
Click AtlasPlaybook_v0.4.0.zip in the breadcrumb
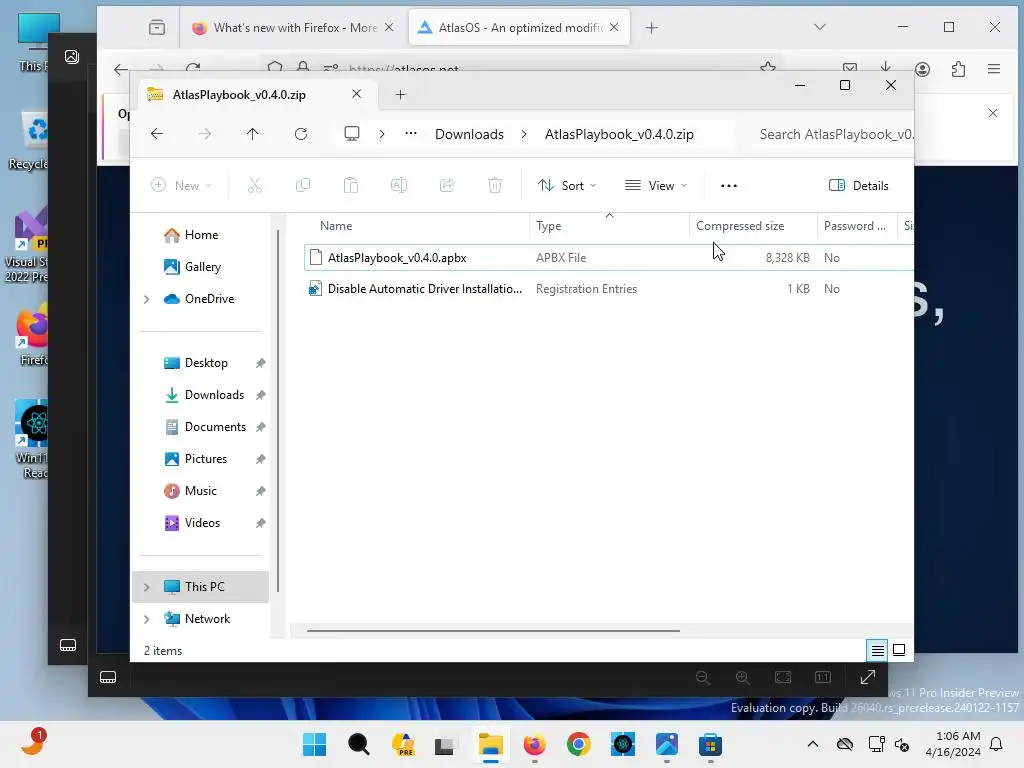pos(619,134)
